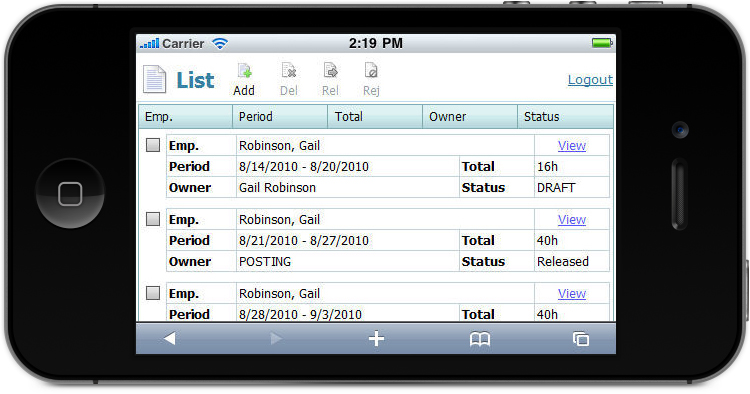The height and width of the screenshot is (394, 750).
Task: Tap the plus add-bookmark icon
Action: coord(376,339)
